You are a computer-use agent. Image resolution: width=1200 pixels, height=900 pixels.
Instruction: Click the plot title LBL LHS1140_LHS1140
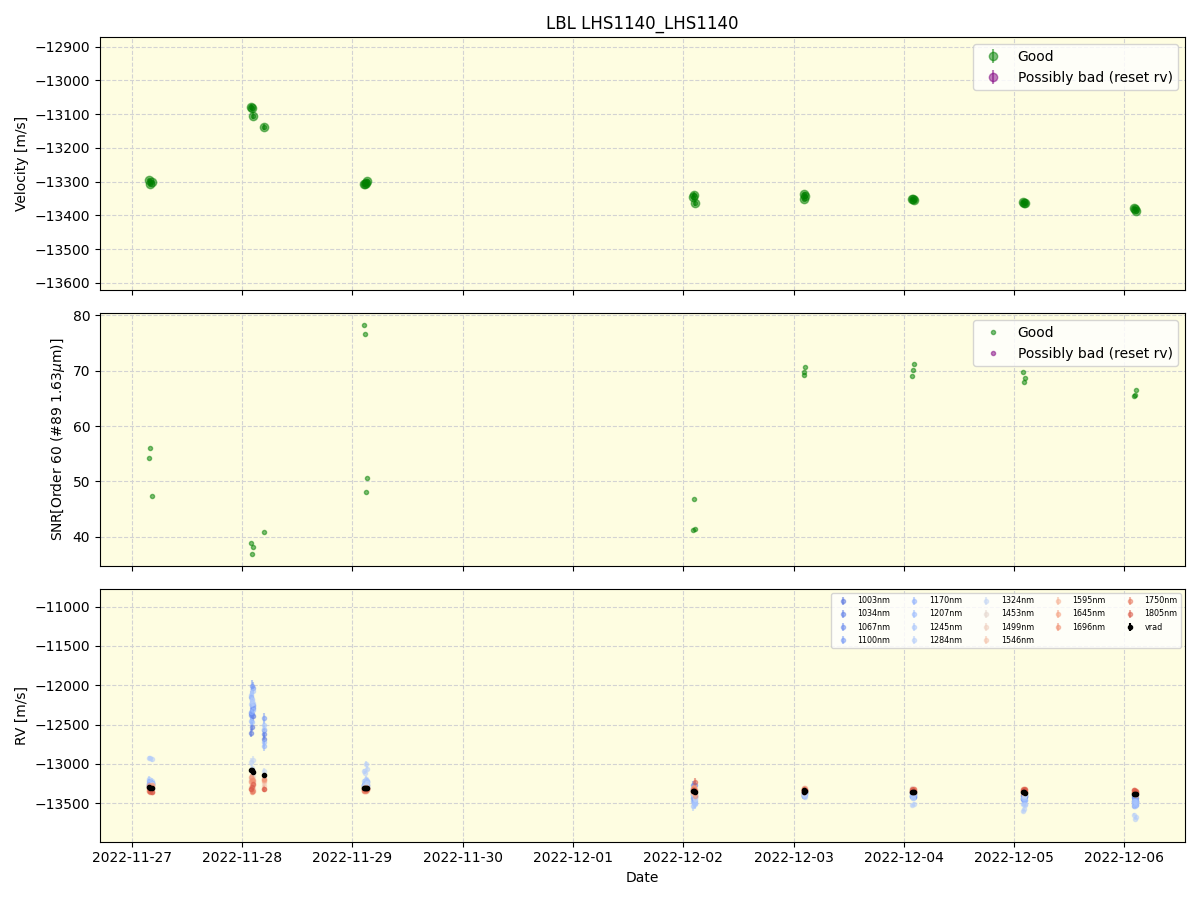pos(642,23)
